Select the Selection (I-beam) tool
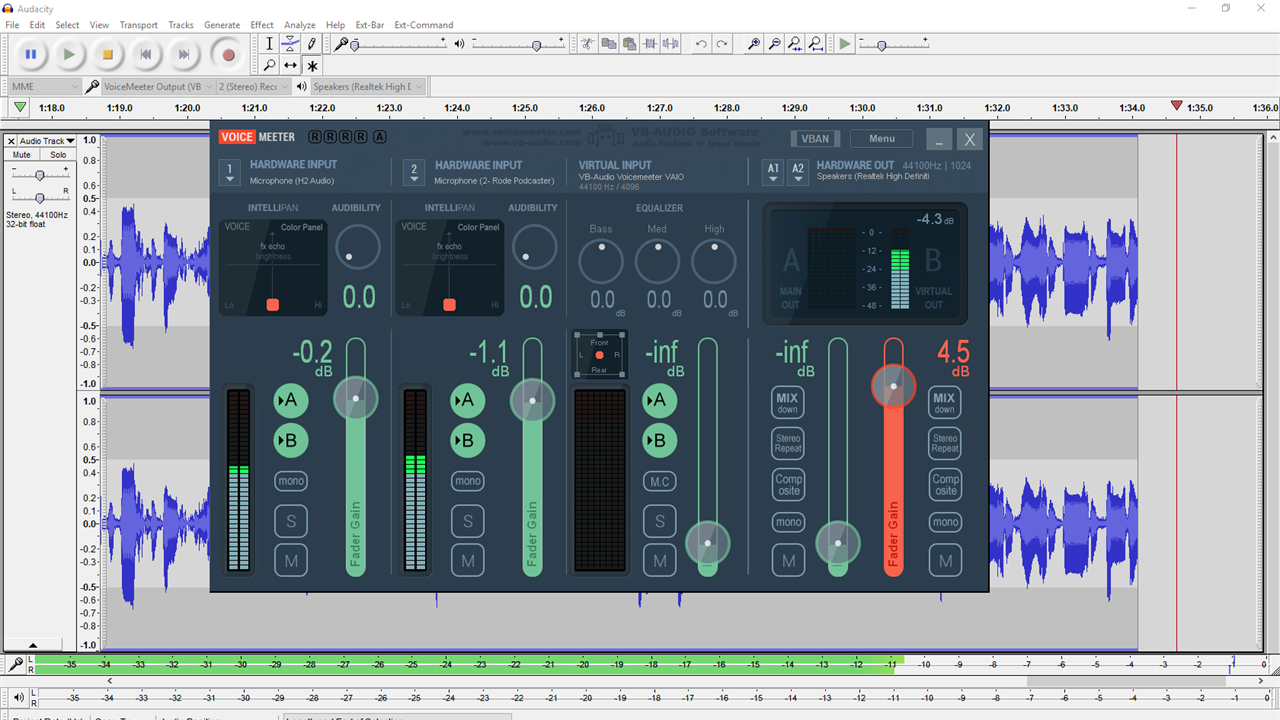The height and width of the screenshot is (720, 1280). pyautogui.click(x=269, y=44)
